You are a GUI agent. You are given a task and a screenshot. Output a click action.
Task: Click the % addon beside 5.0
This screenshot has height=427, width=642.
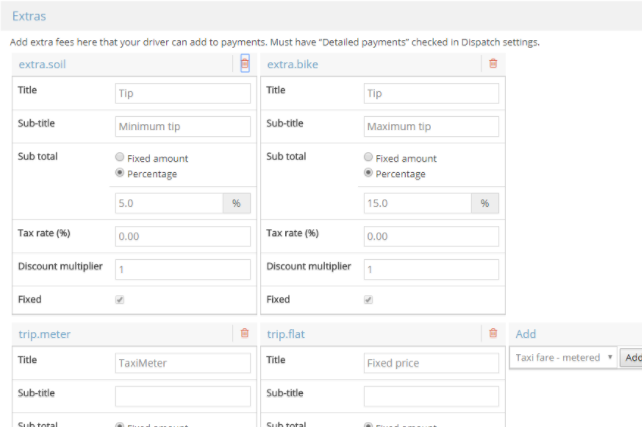pyautogui.click(x=237, y=203)
